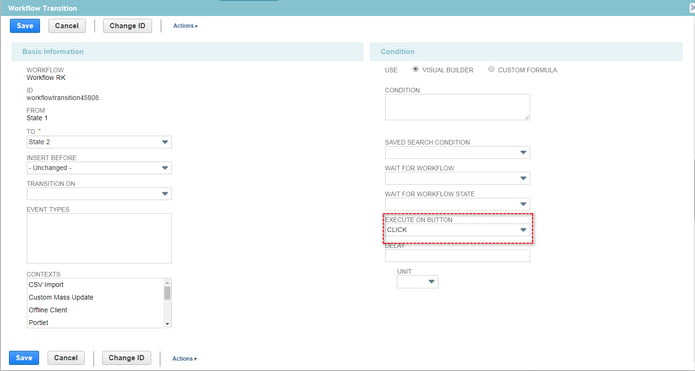This screenshot has width=695, height=371.
Task: Click the Event Types list box
Action: click(x=99, y=238)
